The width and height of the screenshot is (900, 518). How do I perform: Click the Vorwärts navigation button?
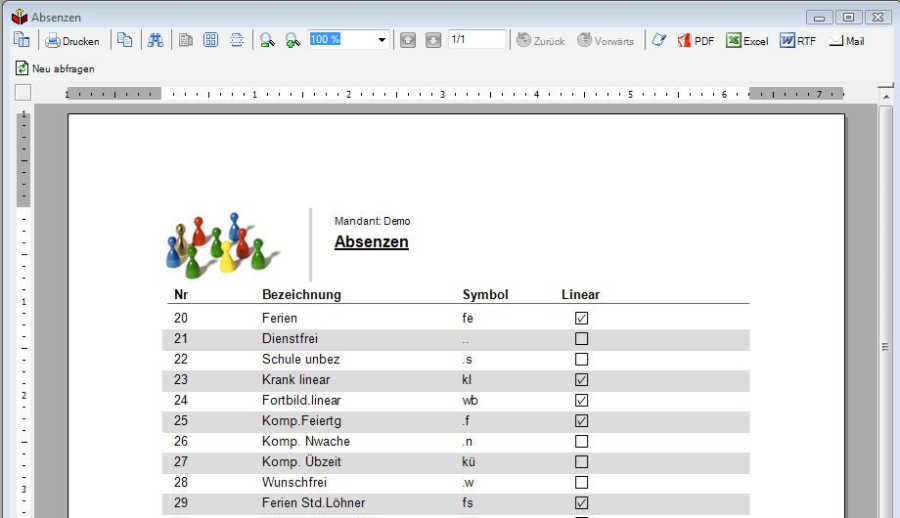point(606,40)
